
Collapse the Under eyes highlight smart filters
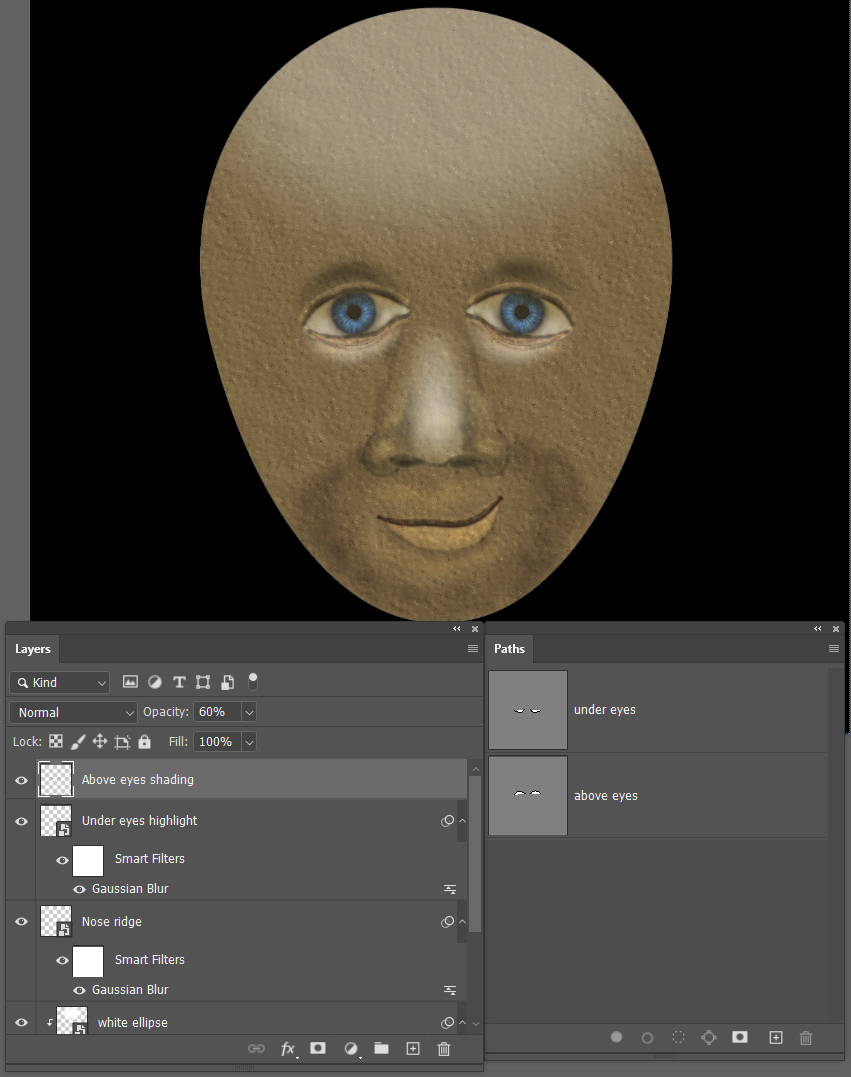pyautogui.click(x=462, y=821)
